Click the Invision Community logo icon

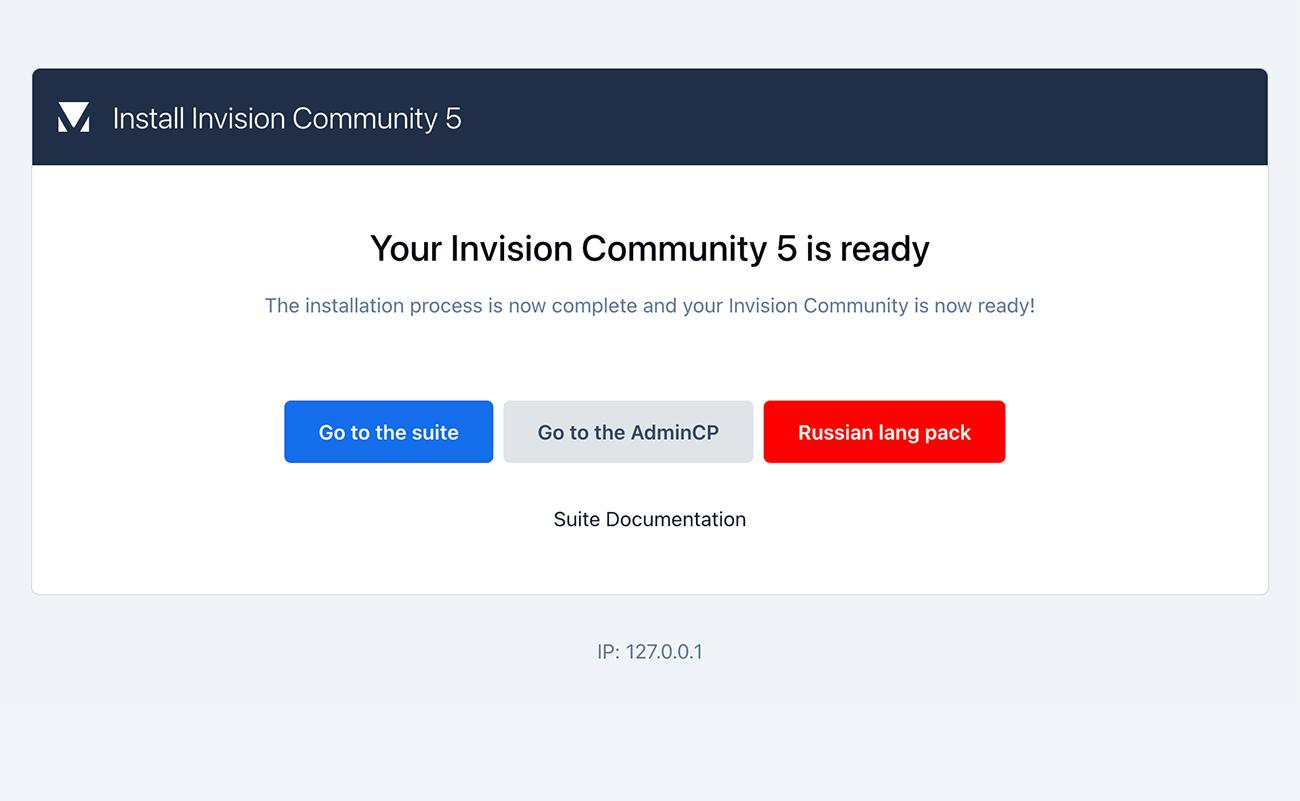click(74, 117)
